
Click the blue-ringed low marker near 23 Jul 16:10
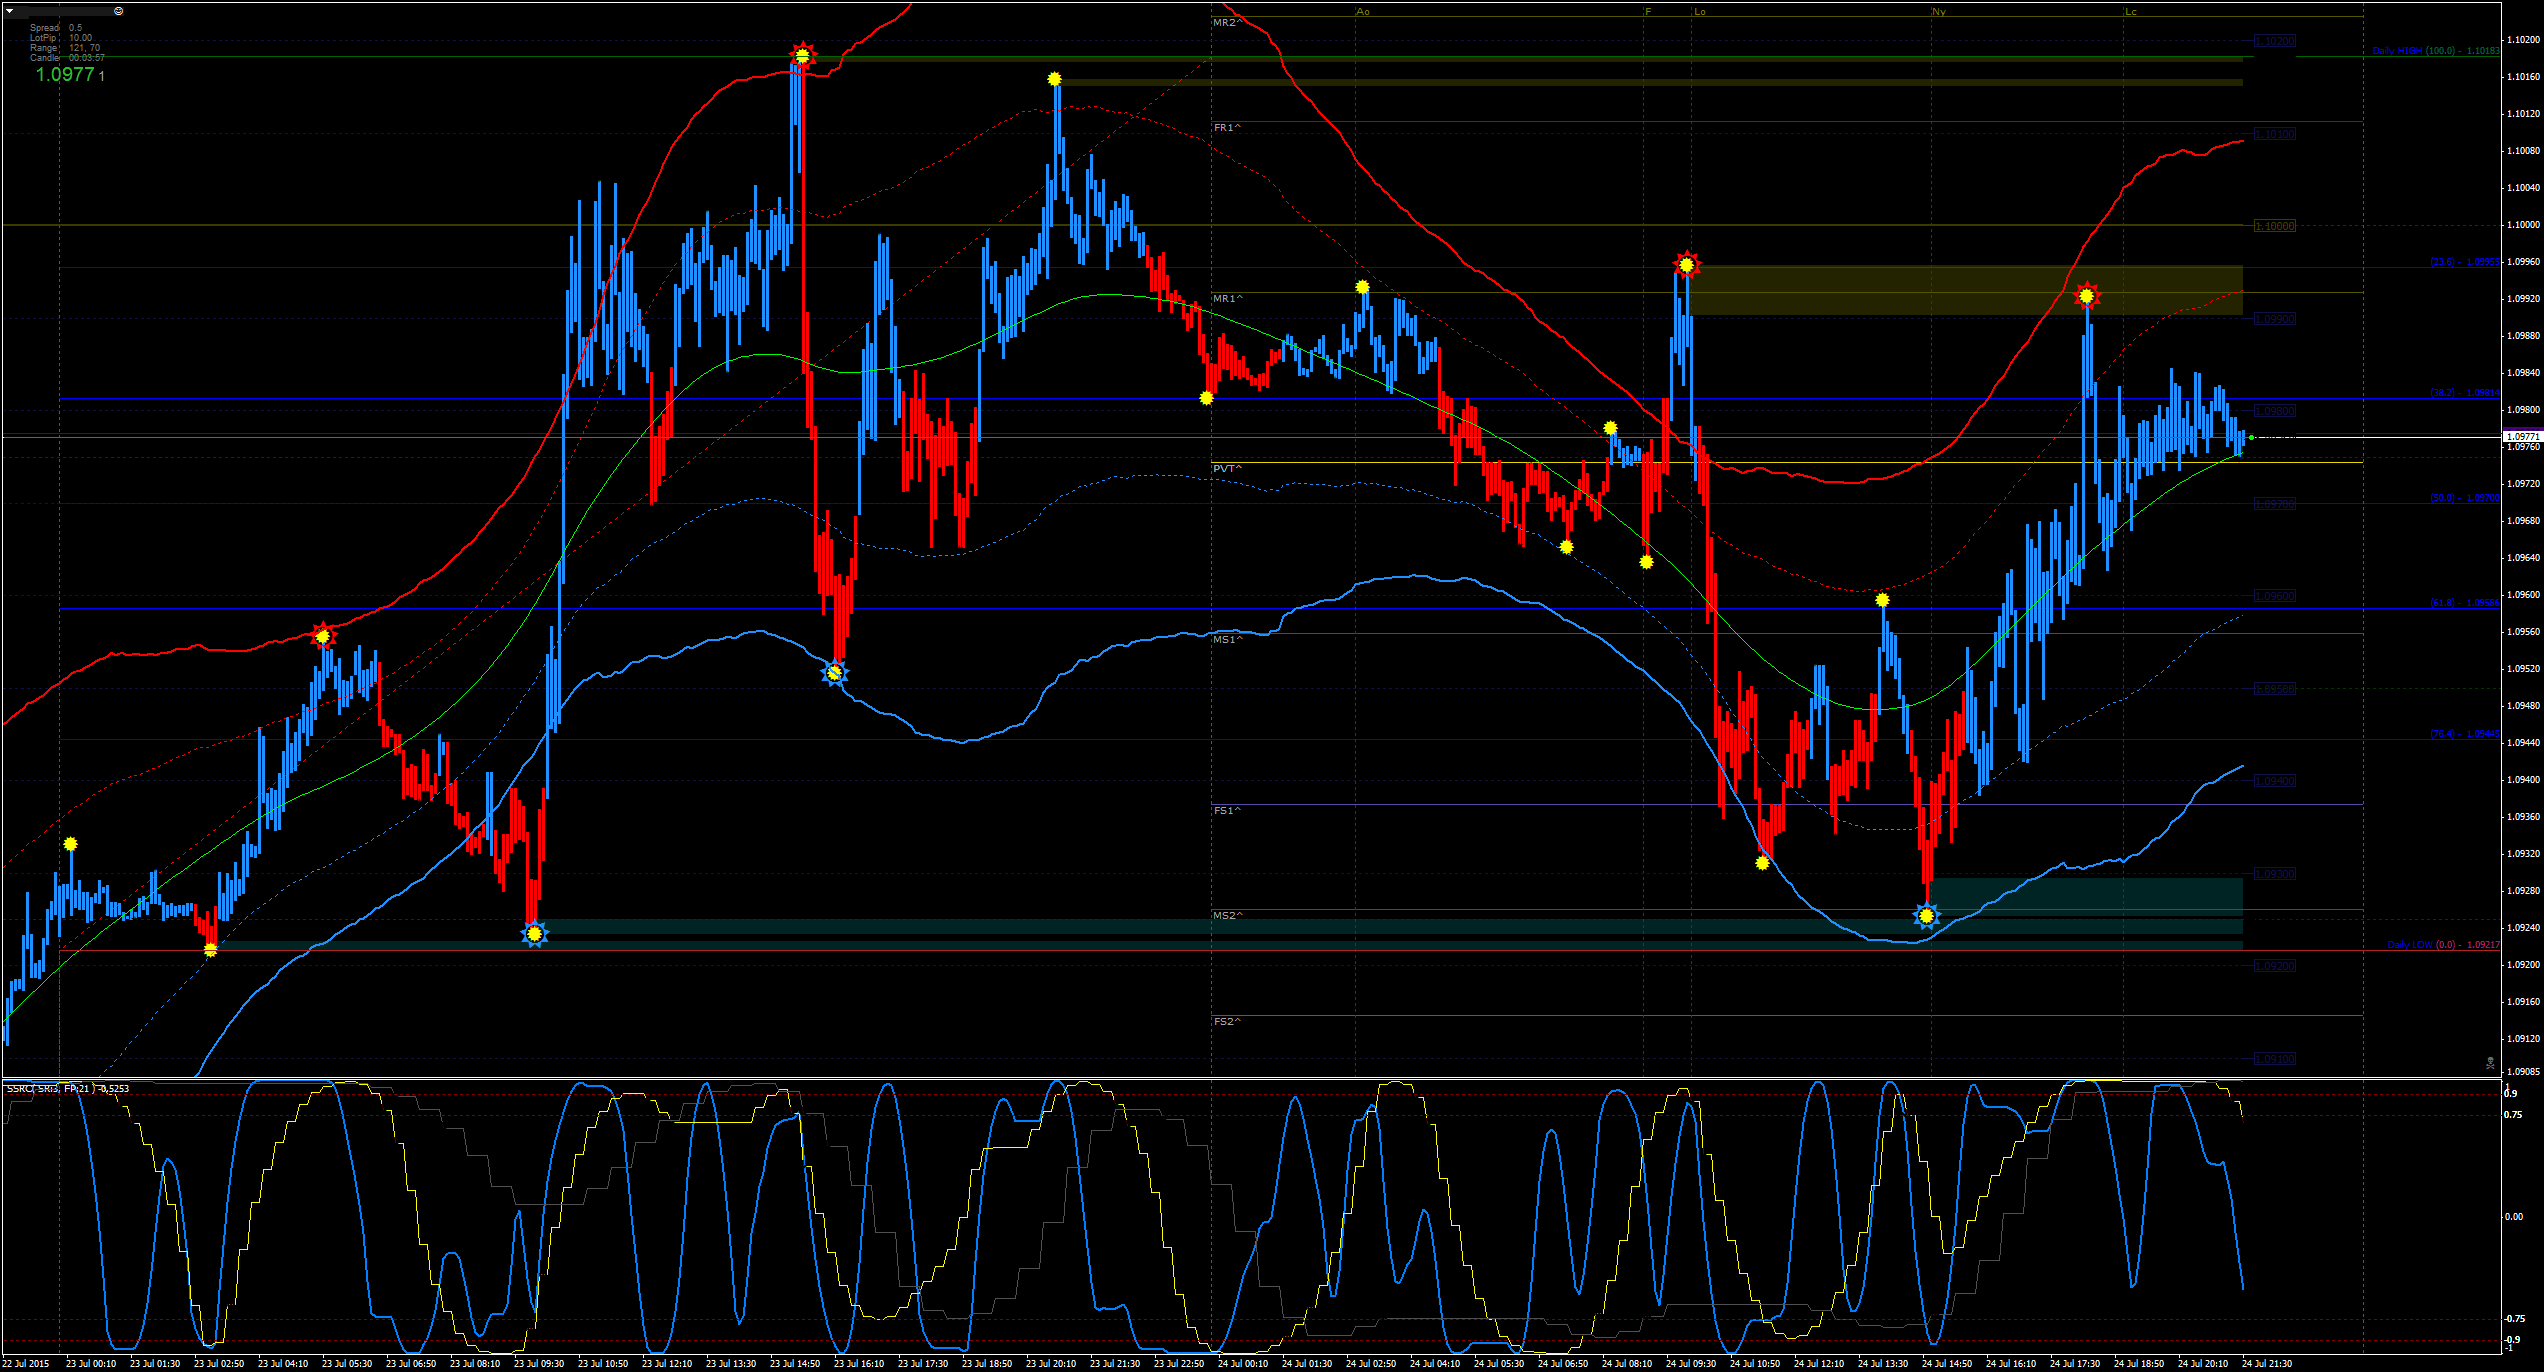tap(835, 672)
